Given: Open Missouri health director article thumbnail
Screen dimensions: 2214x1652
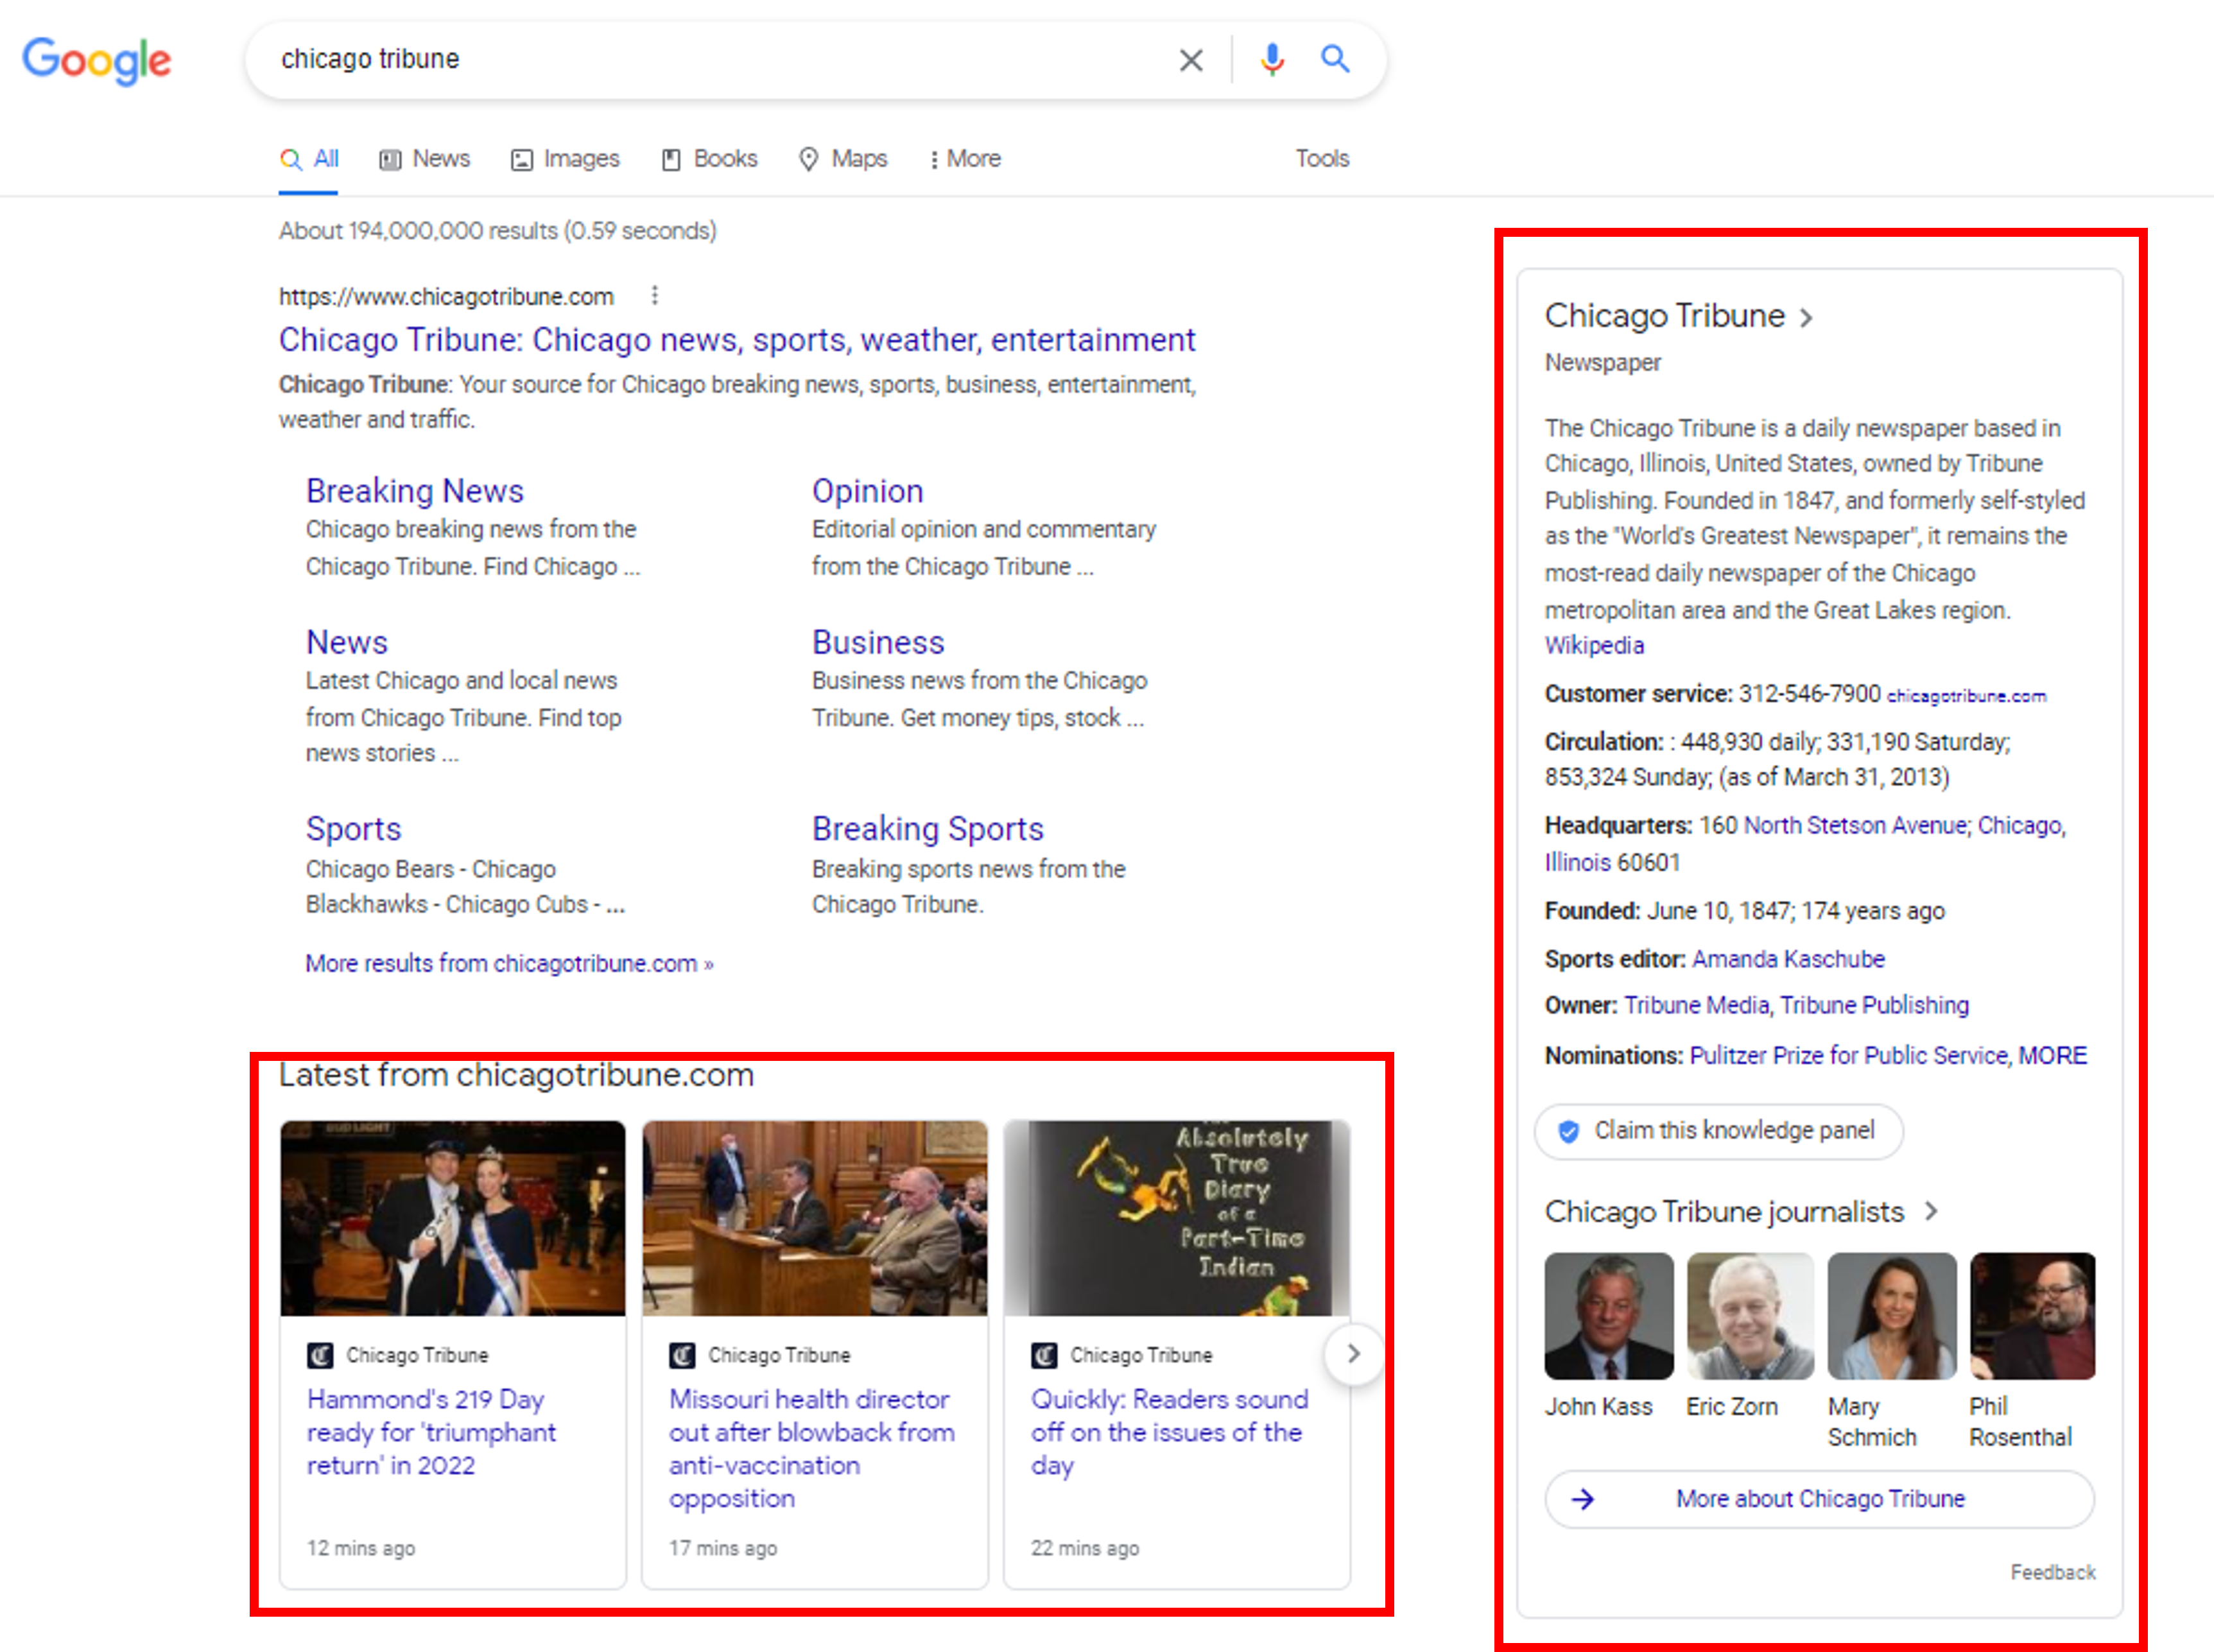Looking at the screenshot, I should point(815,1218).
